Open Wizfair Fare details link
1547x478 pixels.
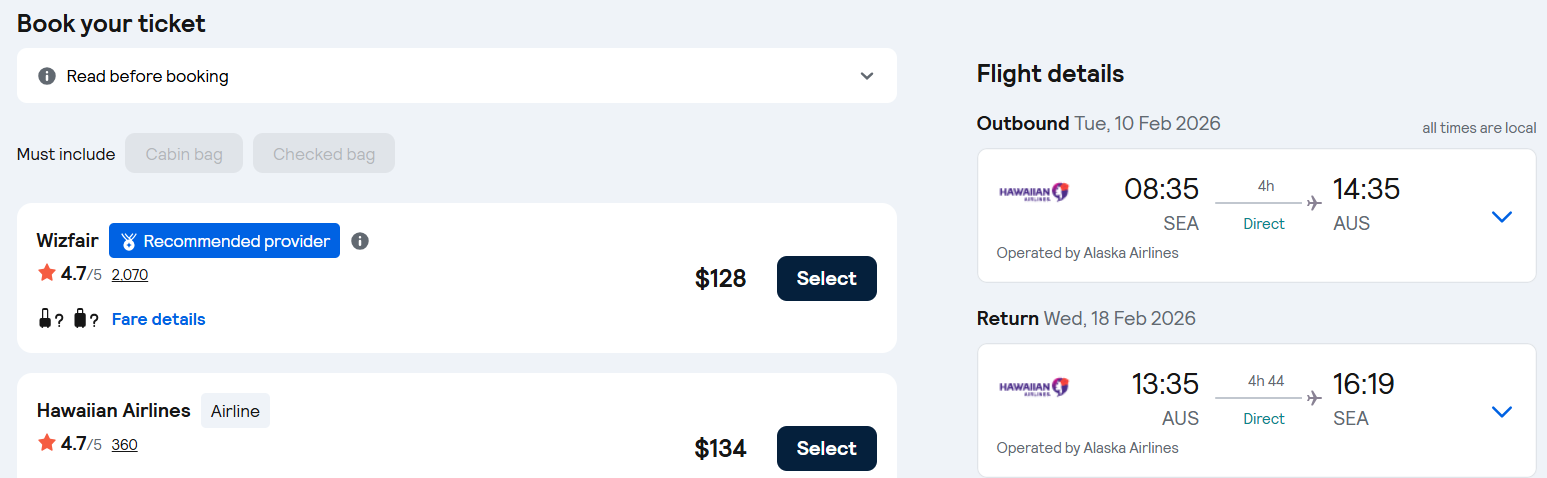click(x=158, y=319)
